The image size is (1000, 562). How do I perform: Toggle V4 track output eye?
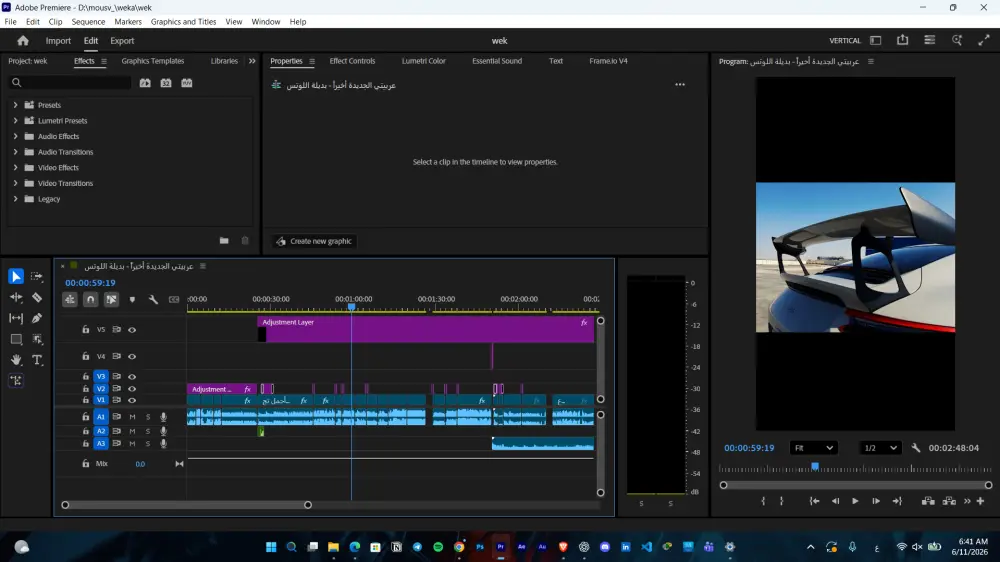click(x=132, y=357)
